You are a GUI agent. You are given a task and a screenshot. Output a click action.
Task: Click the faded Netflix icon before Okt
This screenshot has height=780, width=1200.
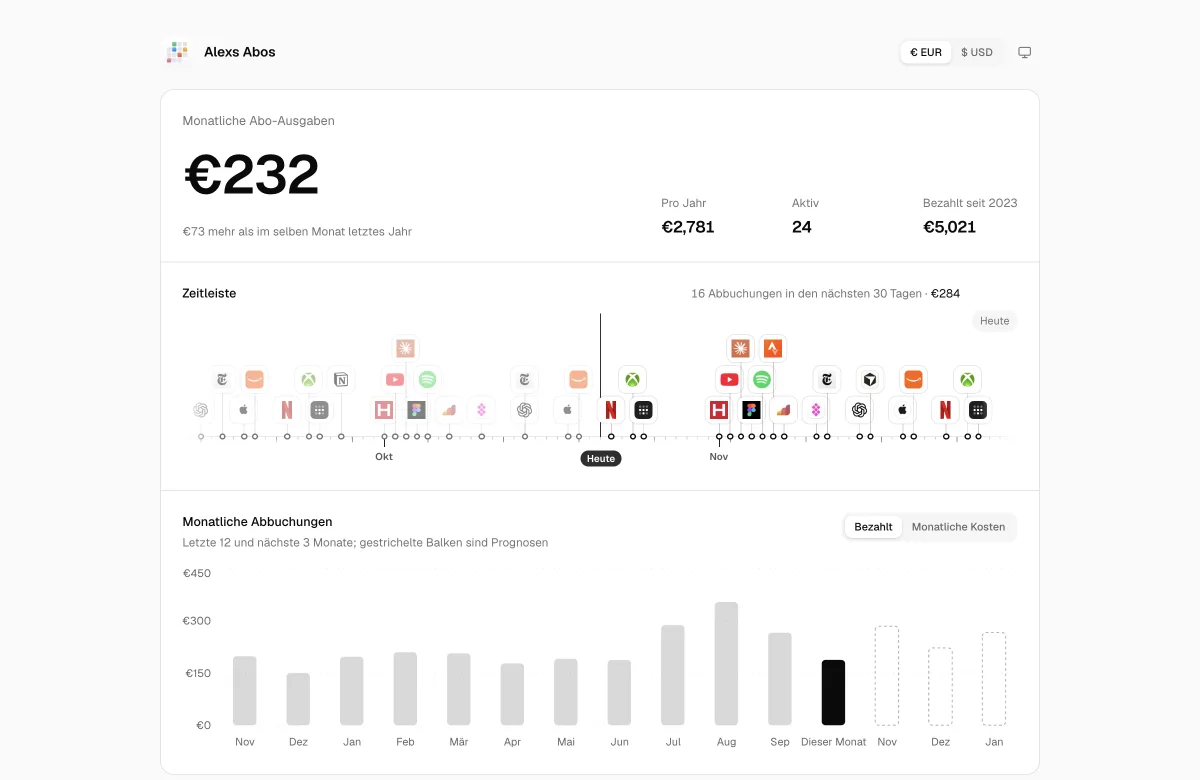click(x=287, y=410)
